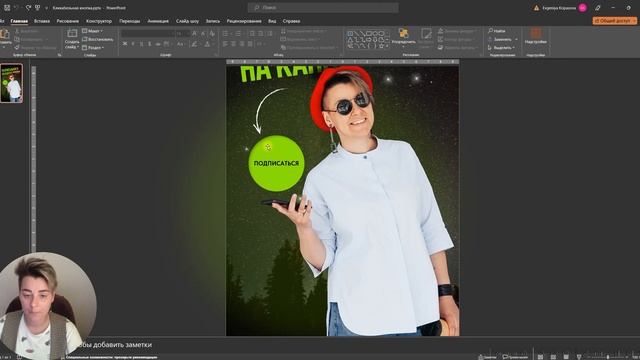Click the Save icon in quick access toolbar
640x360 pixels.
coord(7,8)
